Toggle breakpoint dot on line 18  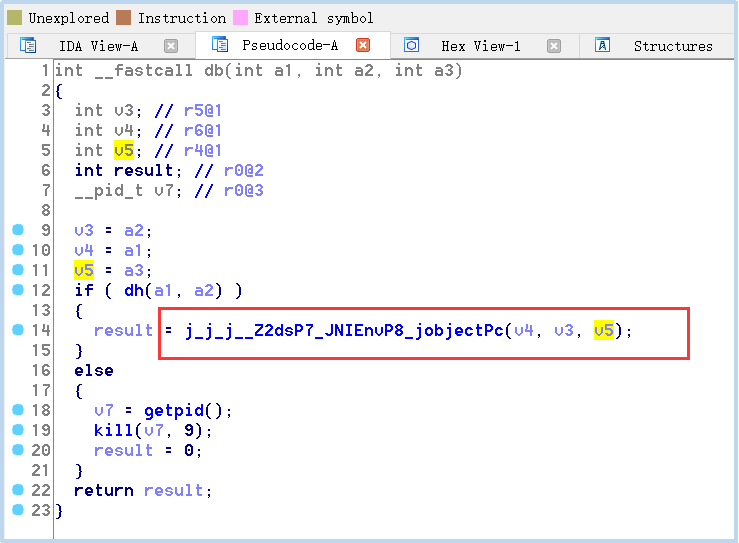tap(18, 410)
